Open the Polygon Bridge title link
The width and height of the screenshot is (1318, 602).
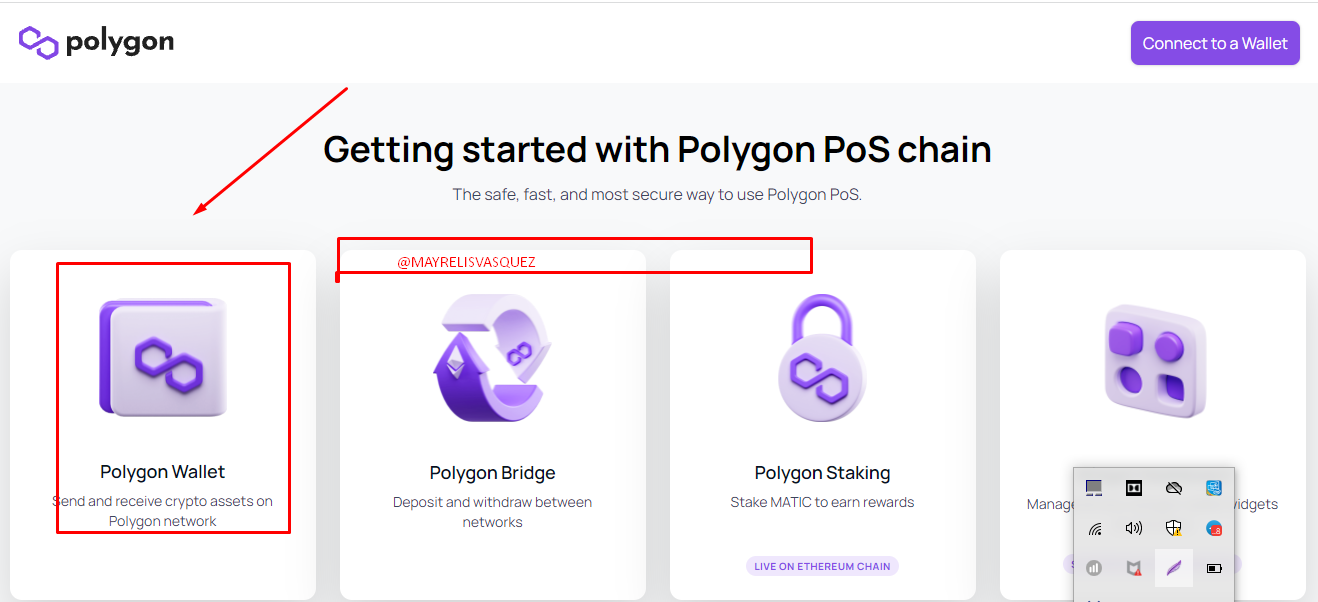pyautogui.click(x=492, y=473)
